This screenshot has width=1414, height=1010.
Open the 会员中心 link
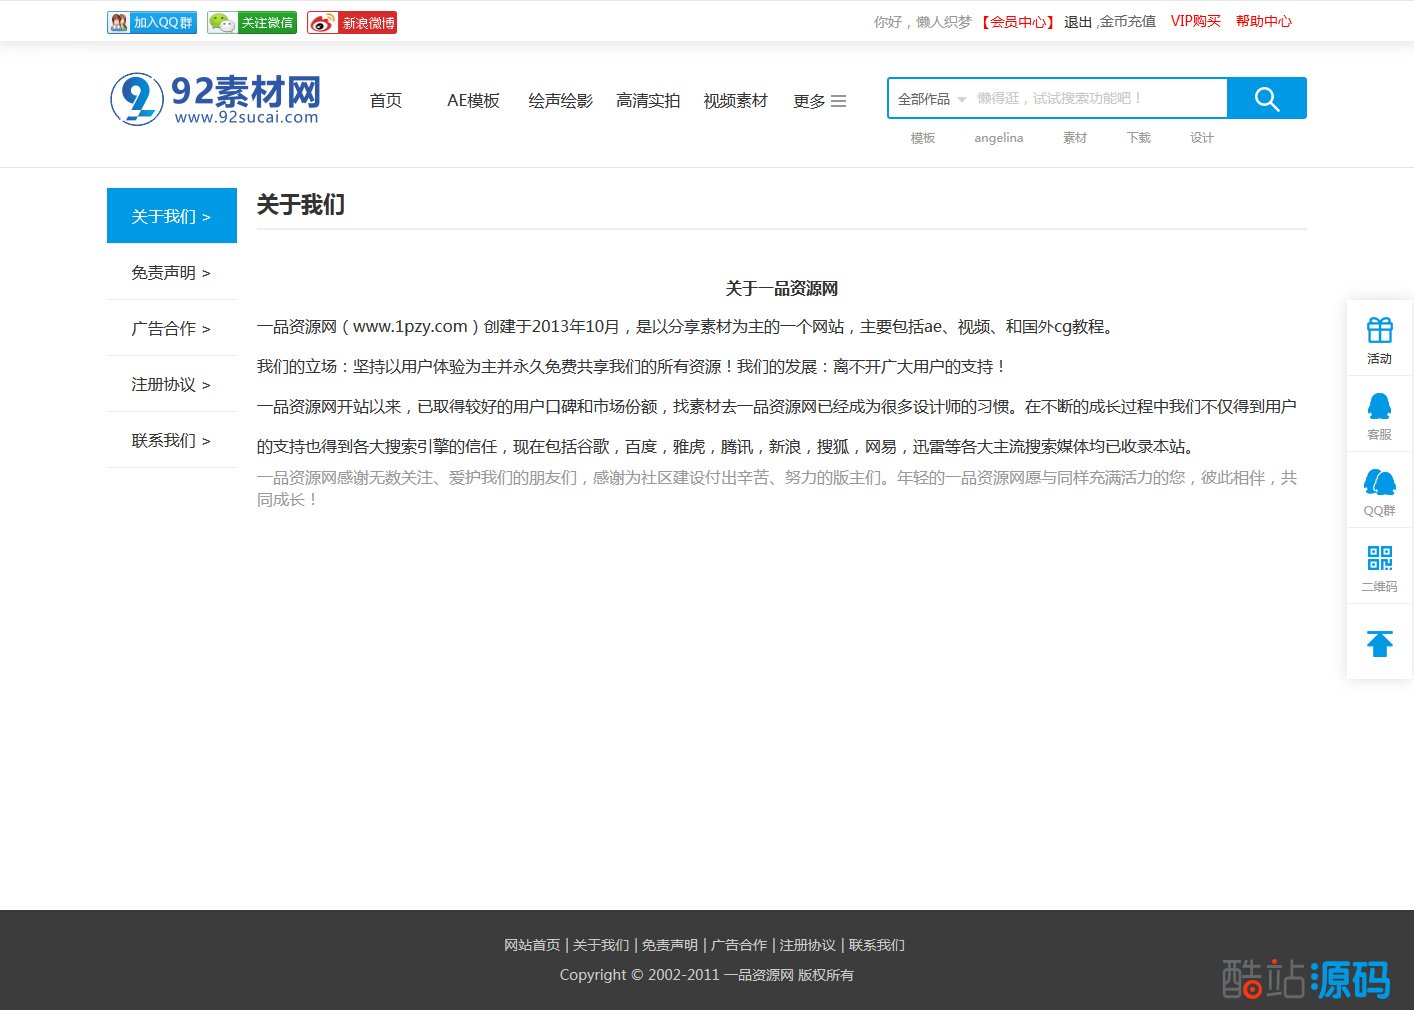tap(1017, 22)
